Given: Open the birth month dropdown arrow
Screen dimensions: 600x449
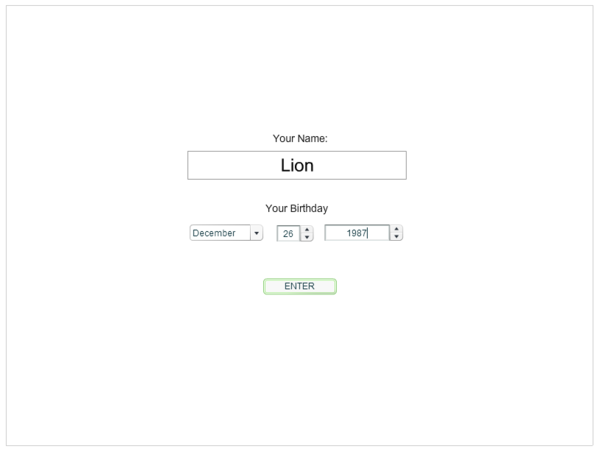Looking at the screenshot, I should click(x=257, y=233).
